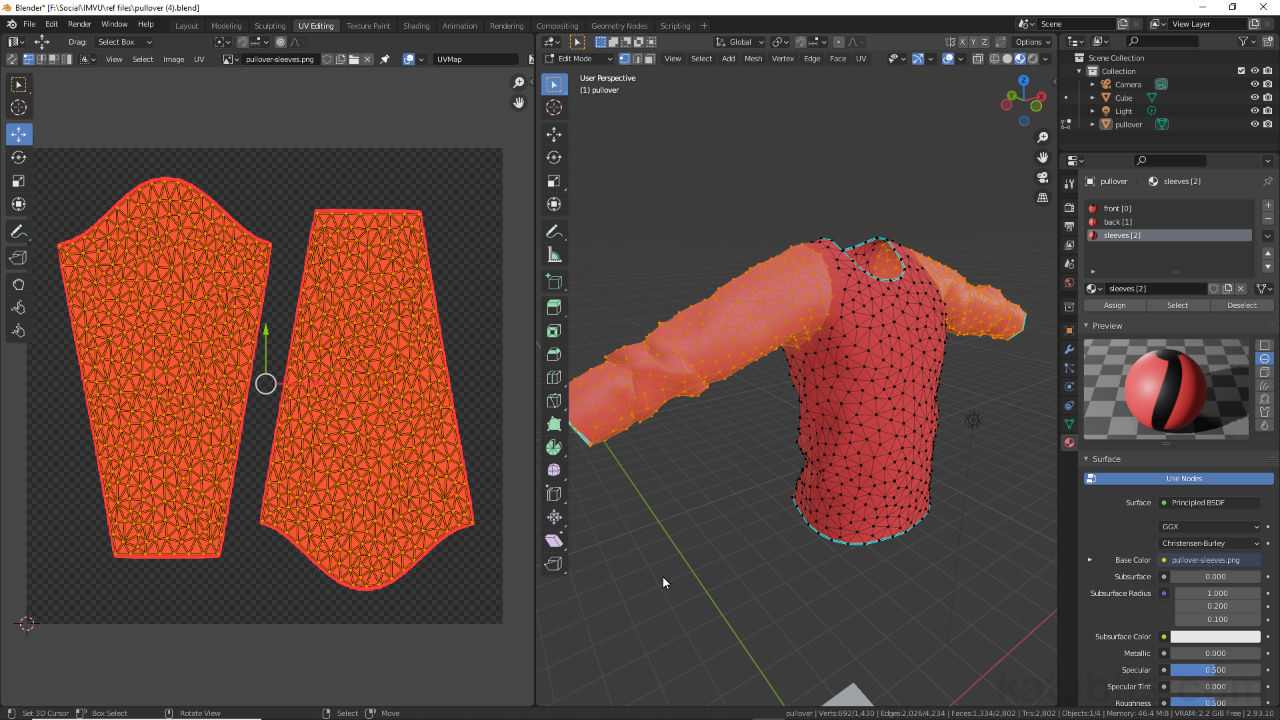Image resolution: width=1280 pixels, height=720 pixels.
Task: Toggle the Use Nodes option
Action: click(1183, 479)
